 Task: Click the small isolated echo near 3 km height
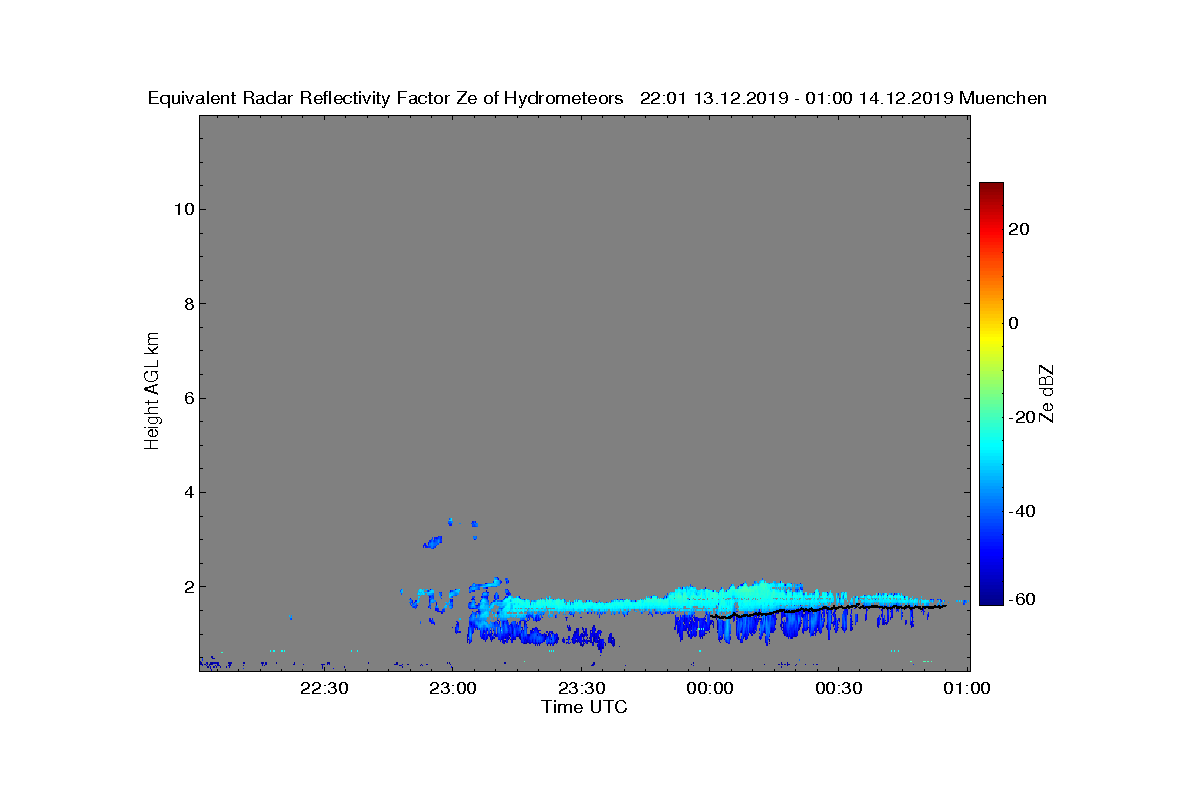[x=433, y=543]
